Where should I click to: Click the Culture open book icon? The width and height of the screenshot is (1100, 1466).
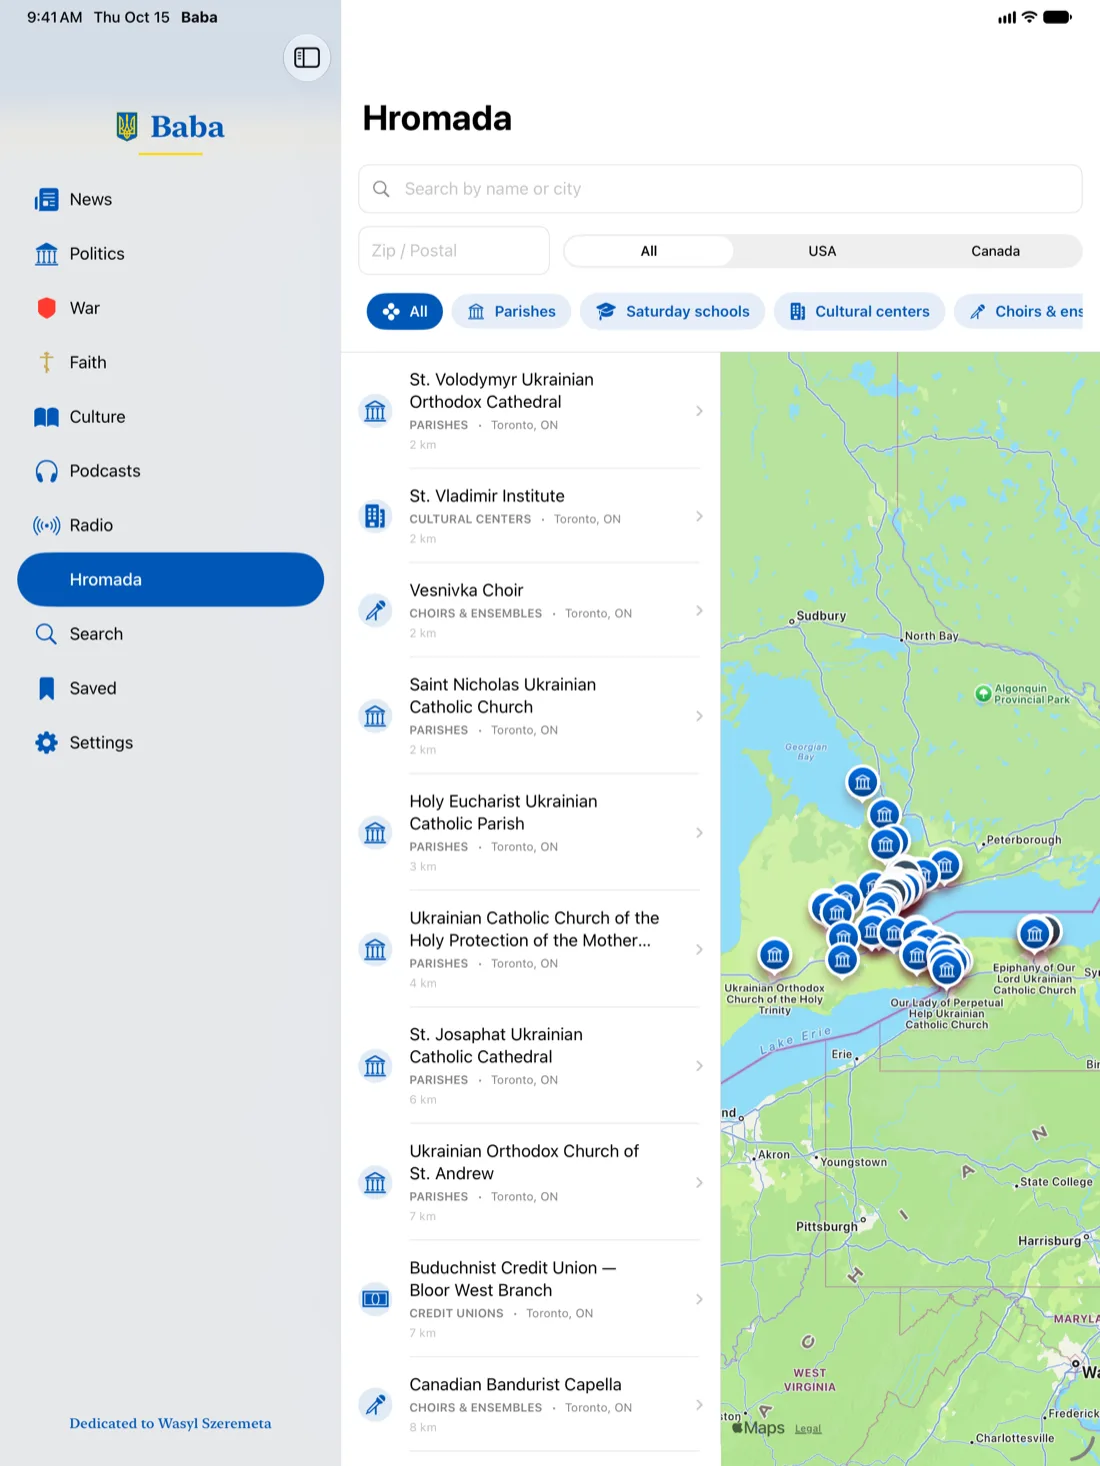click(x=46, y=417)
